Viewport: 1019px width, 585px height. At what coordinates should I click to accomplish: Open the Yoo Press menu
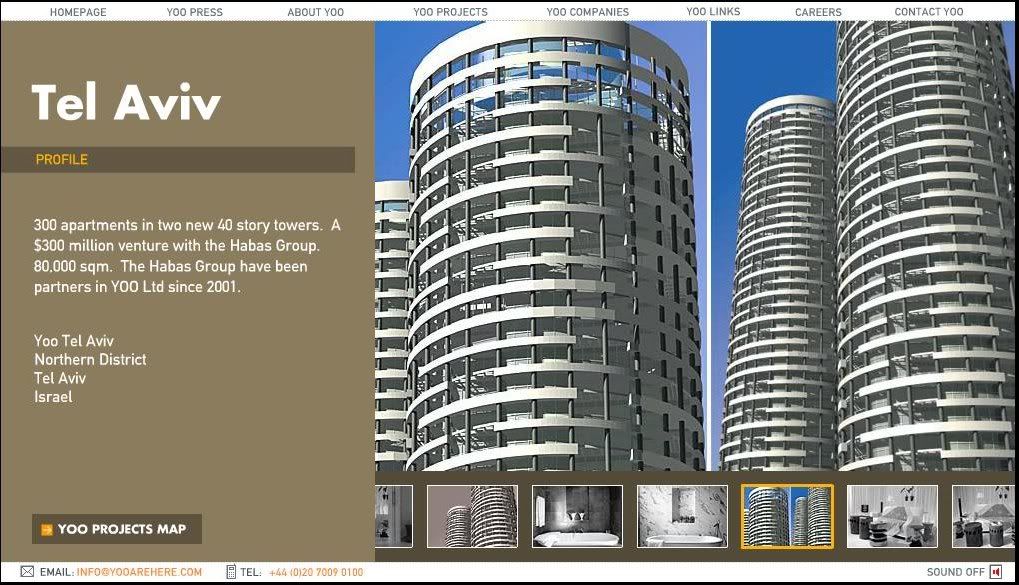195,12
